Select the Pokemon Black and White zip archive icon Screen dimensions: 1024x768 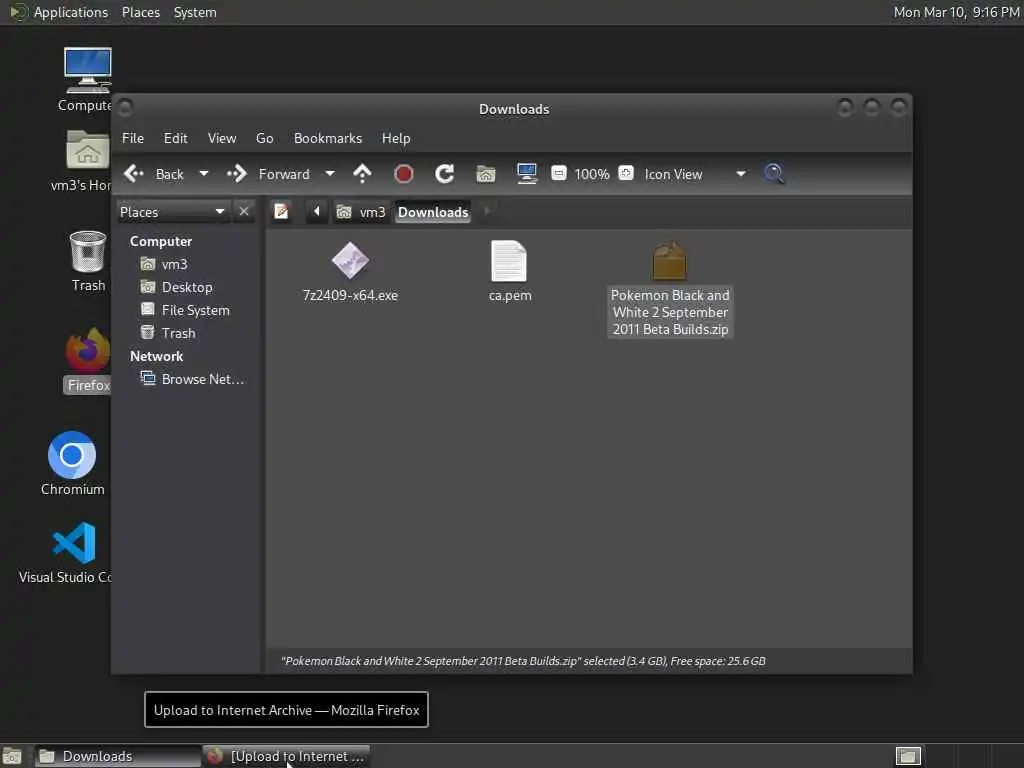[669, 261]
